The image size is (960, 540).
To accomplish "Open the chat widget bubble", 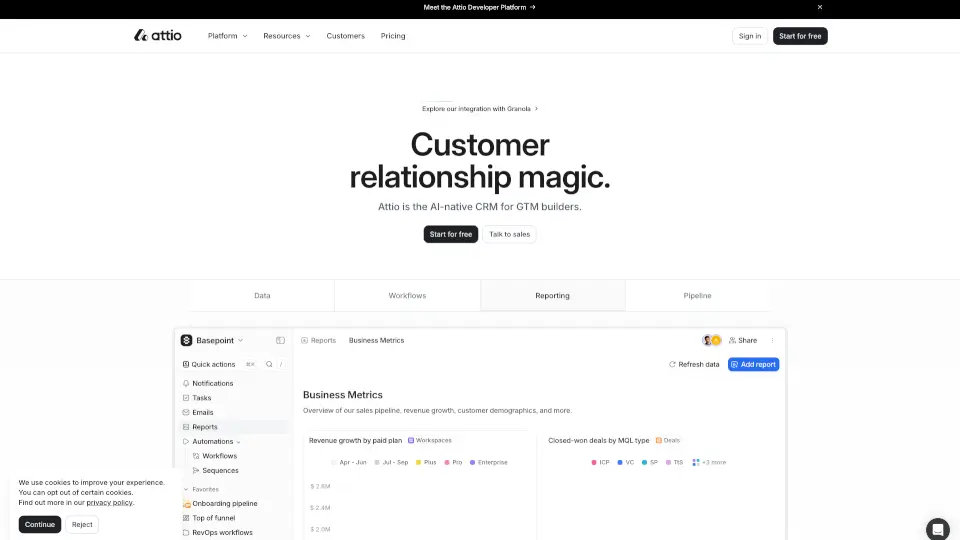I will pyautogui.click(x=937, y=528).
